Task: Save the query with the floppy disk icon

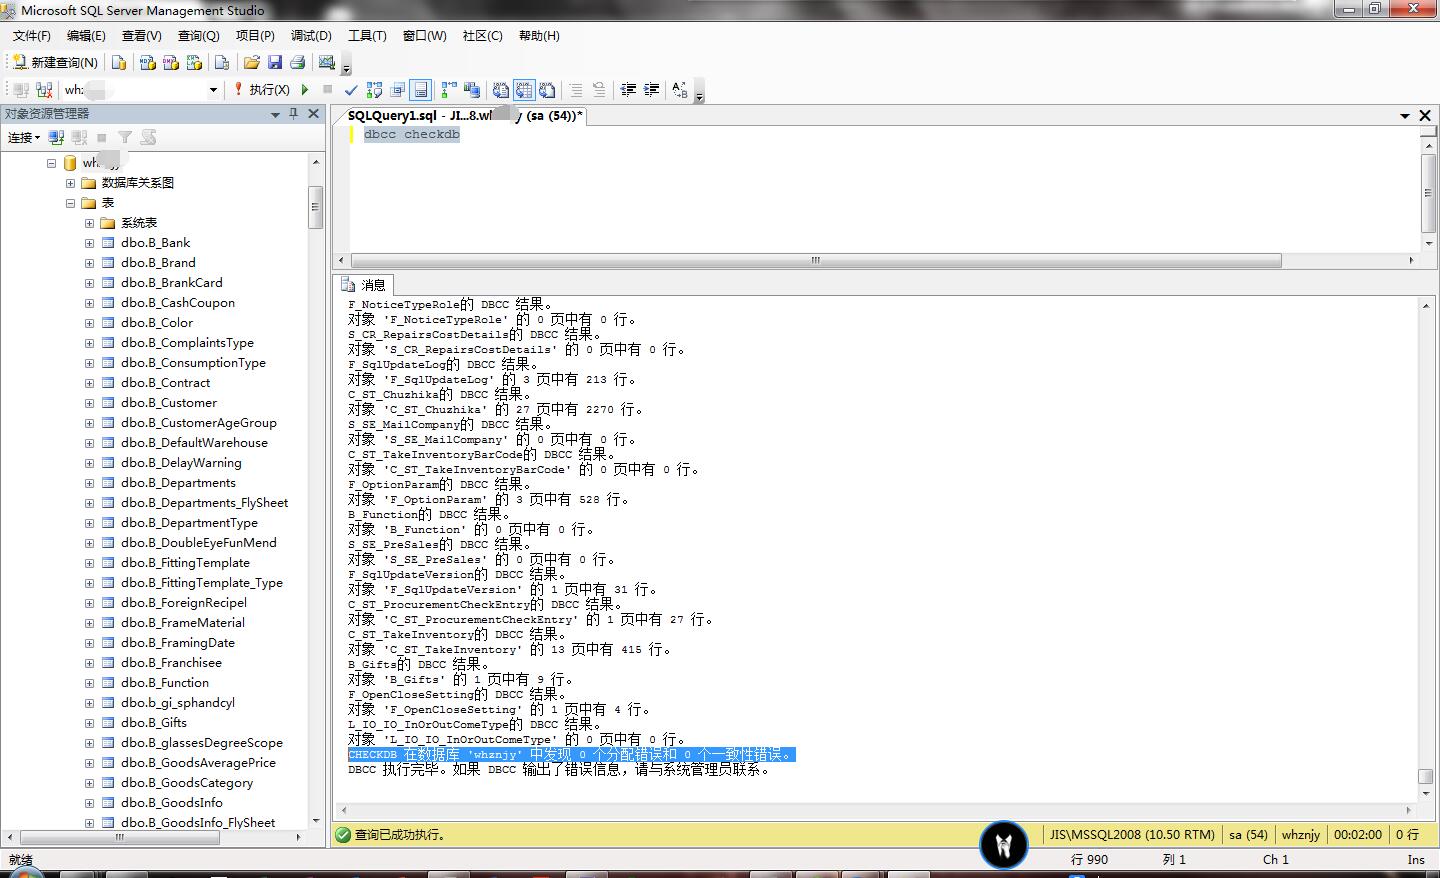Action: pyautogui.click(x=275, y=62)
